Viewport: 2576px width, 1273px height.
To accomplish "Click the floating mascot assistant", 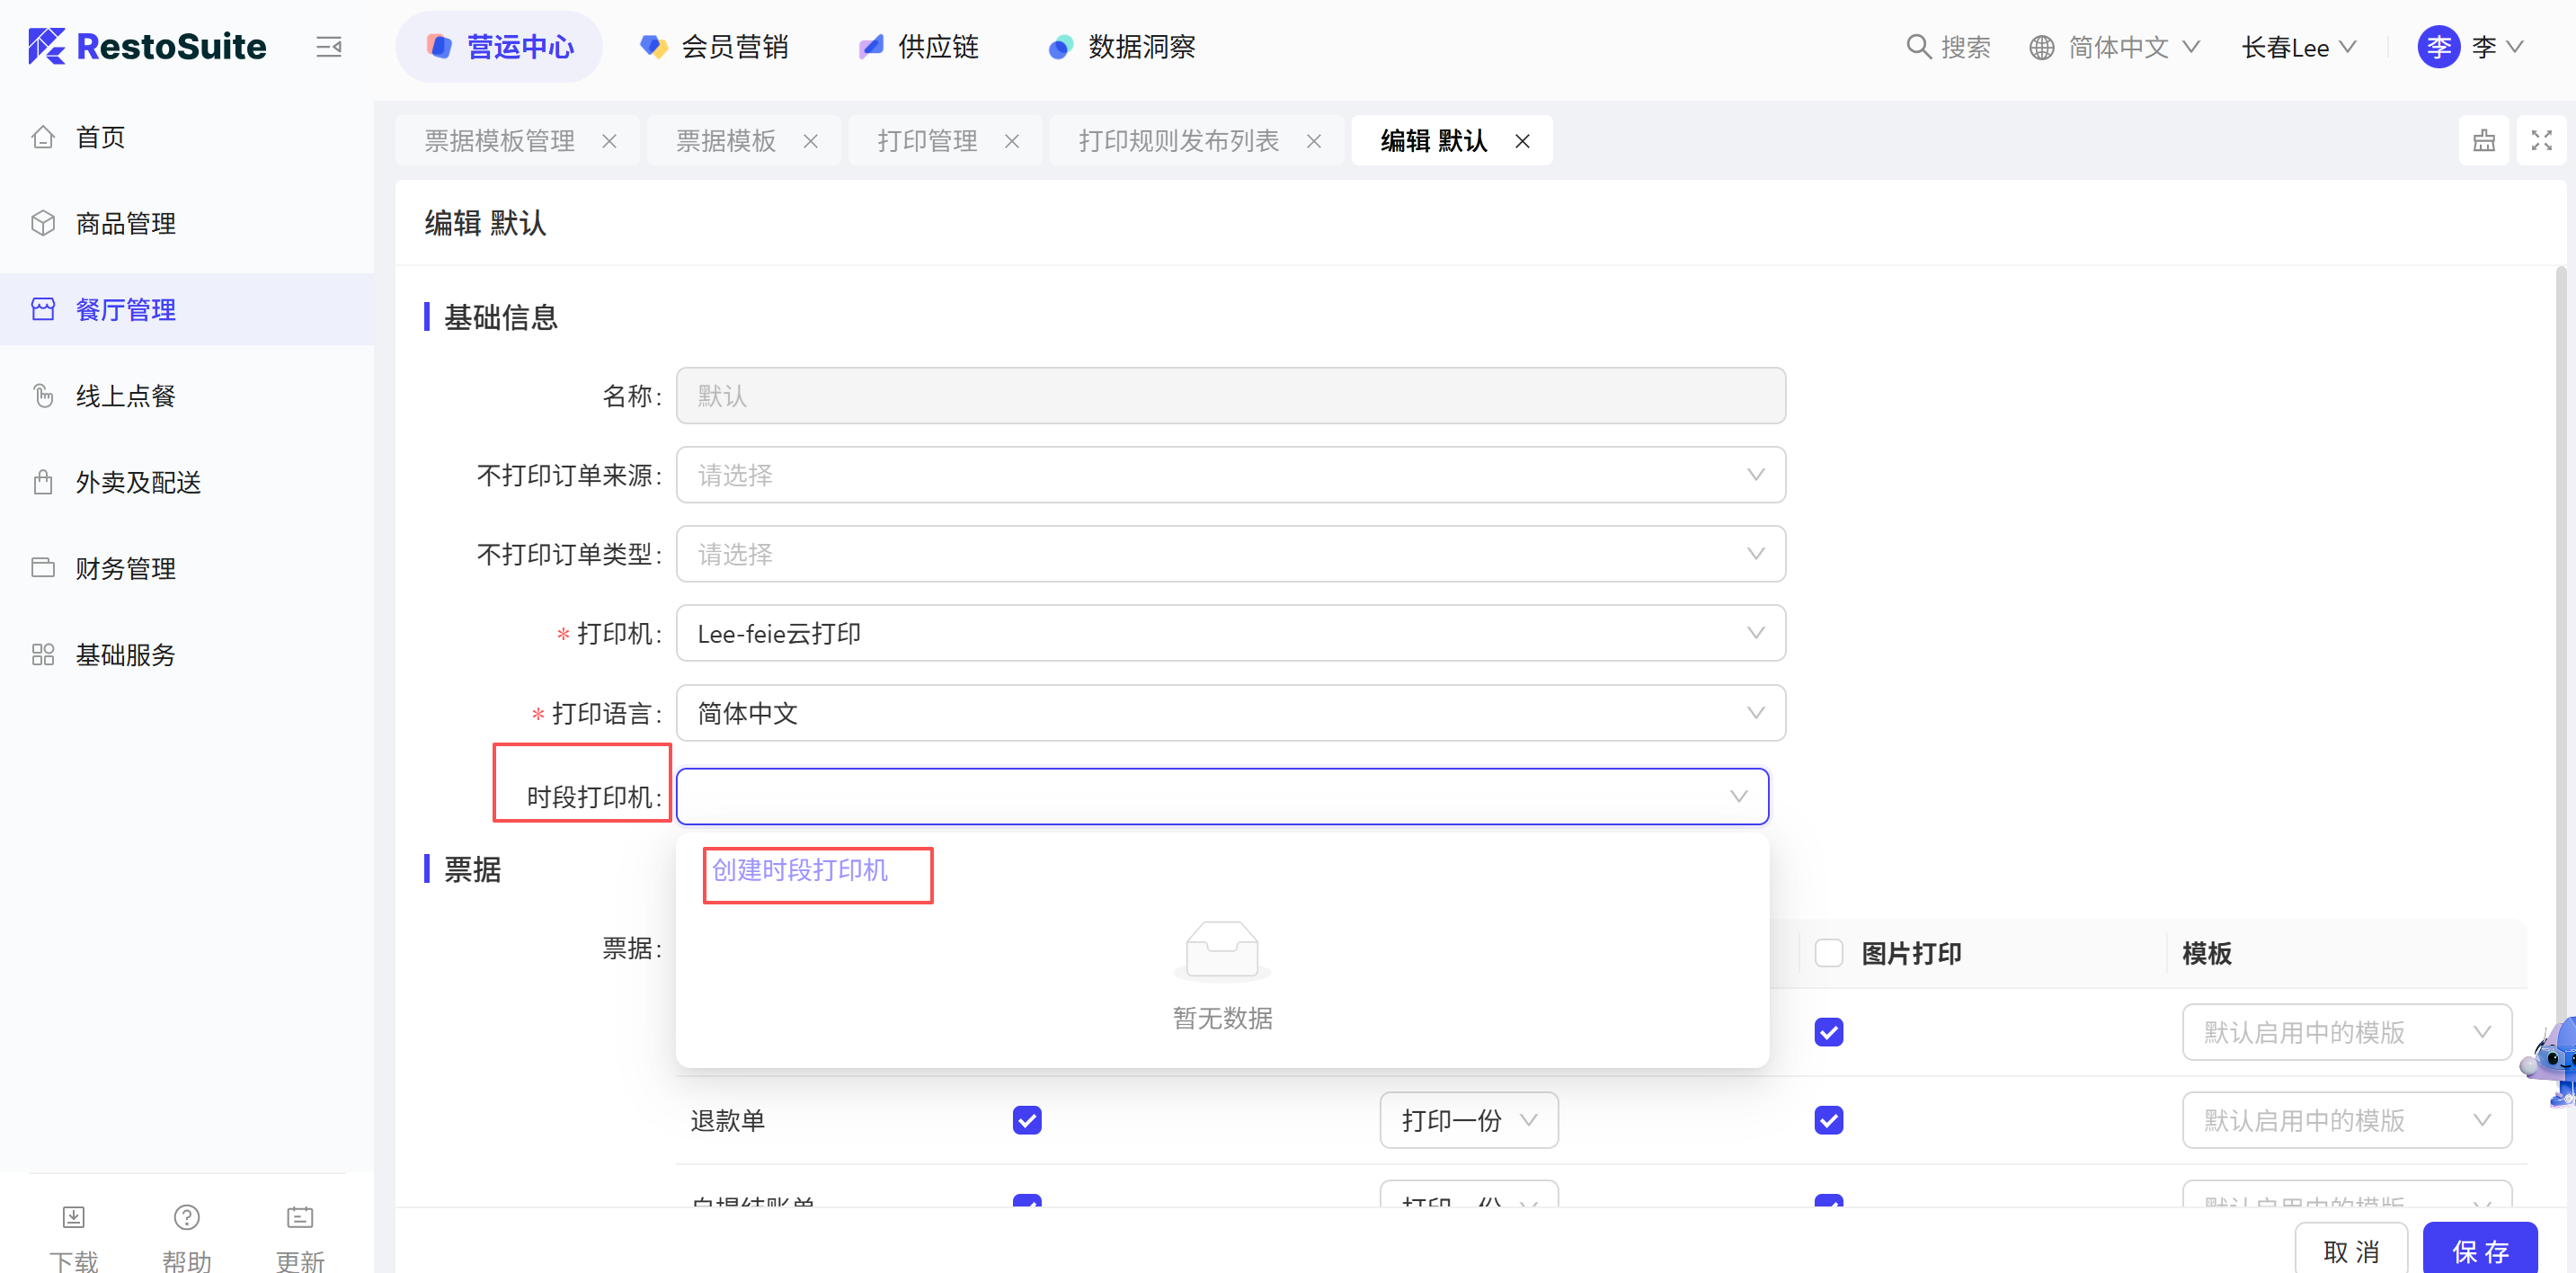I will (x=2555, y=1060).
